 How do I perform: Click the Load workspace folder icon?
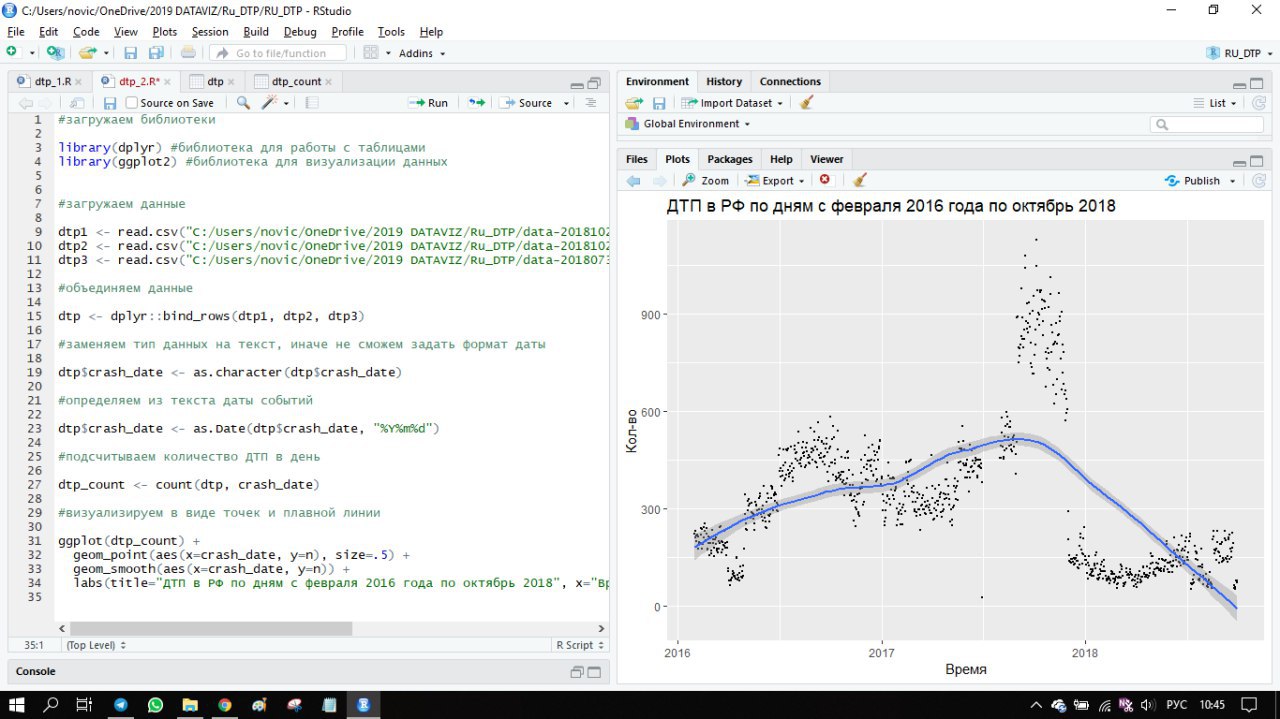click(x=634, y=103)
